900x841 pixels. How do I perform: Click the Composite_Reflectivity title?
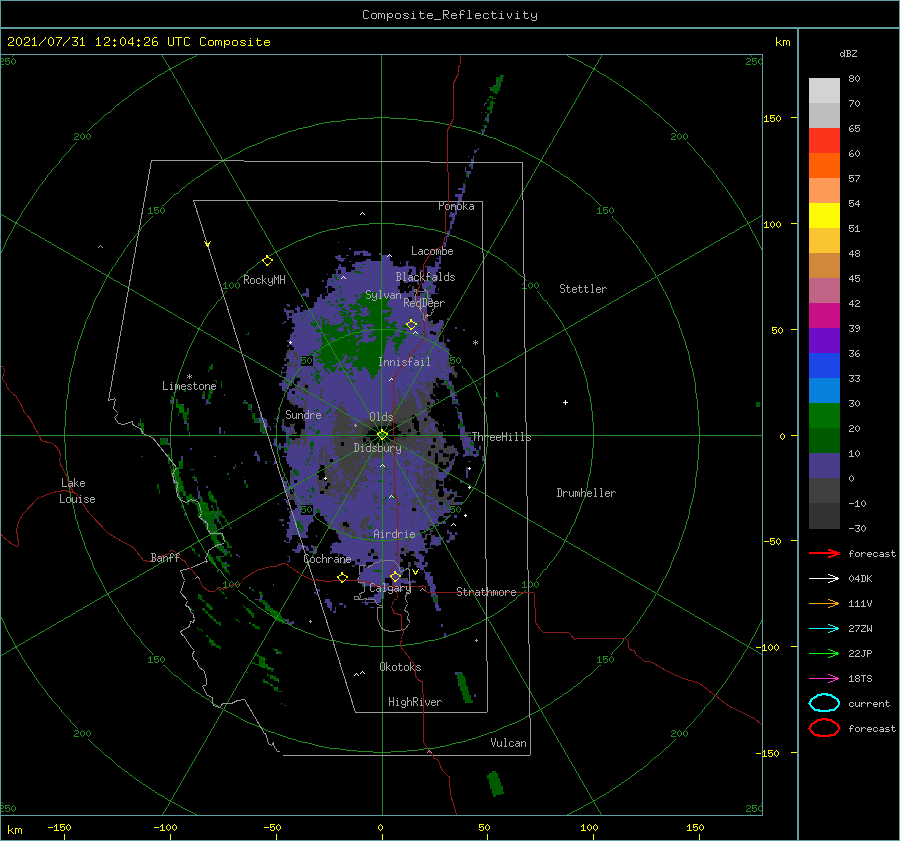450,15
